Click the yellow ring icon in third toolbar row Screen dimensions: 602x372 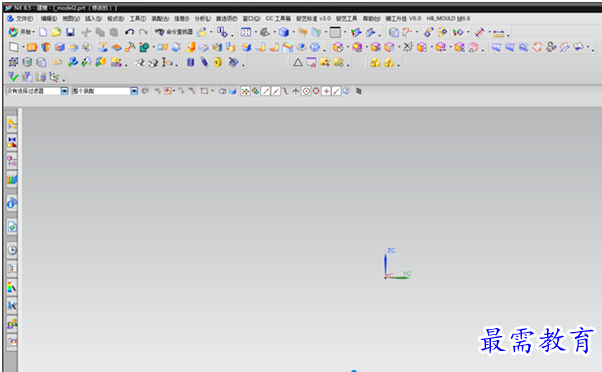click(218, 62)
